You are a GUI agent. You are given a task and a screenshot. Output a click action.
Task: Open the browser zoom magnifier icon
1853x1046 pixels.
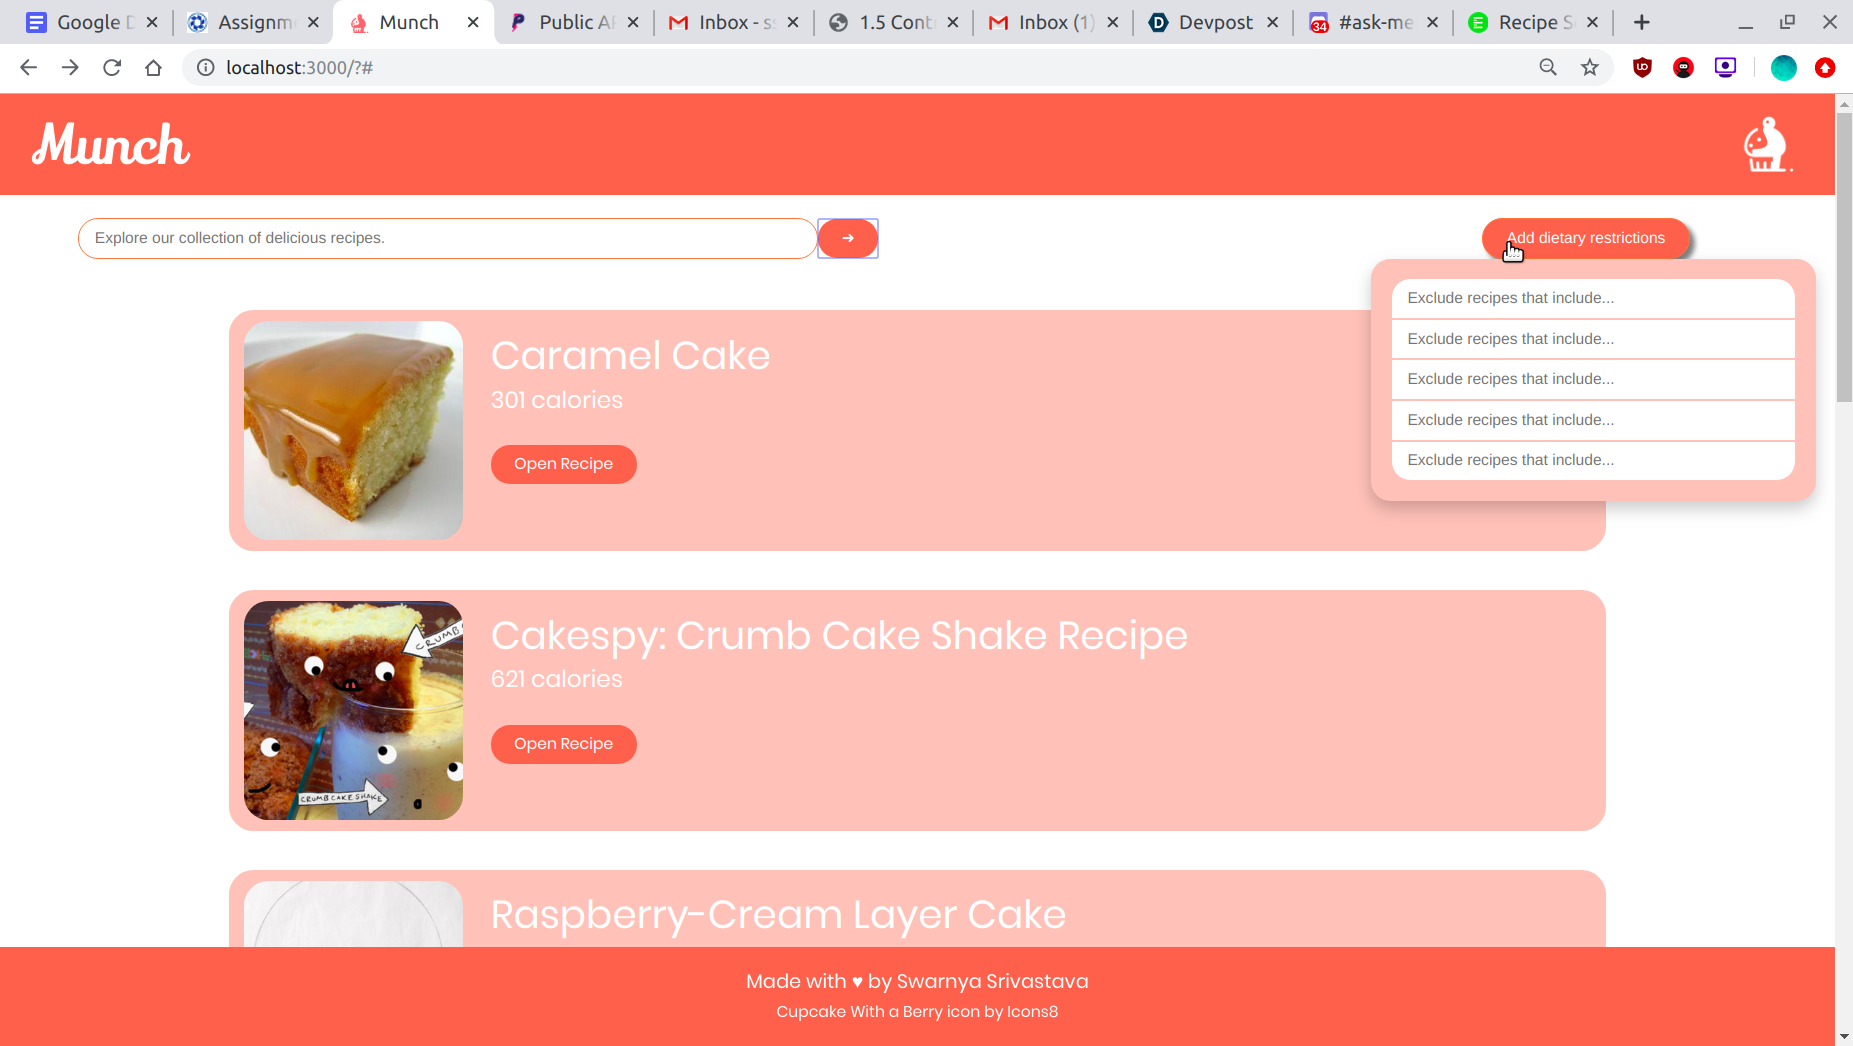[x=1548, y=68]
